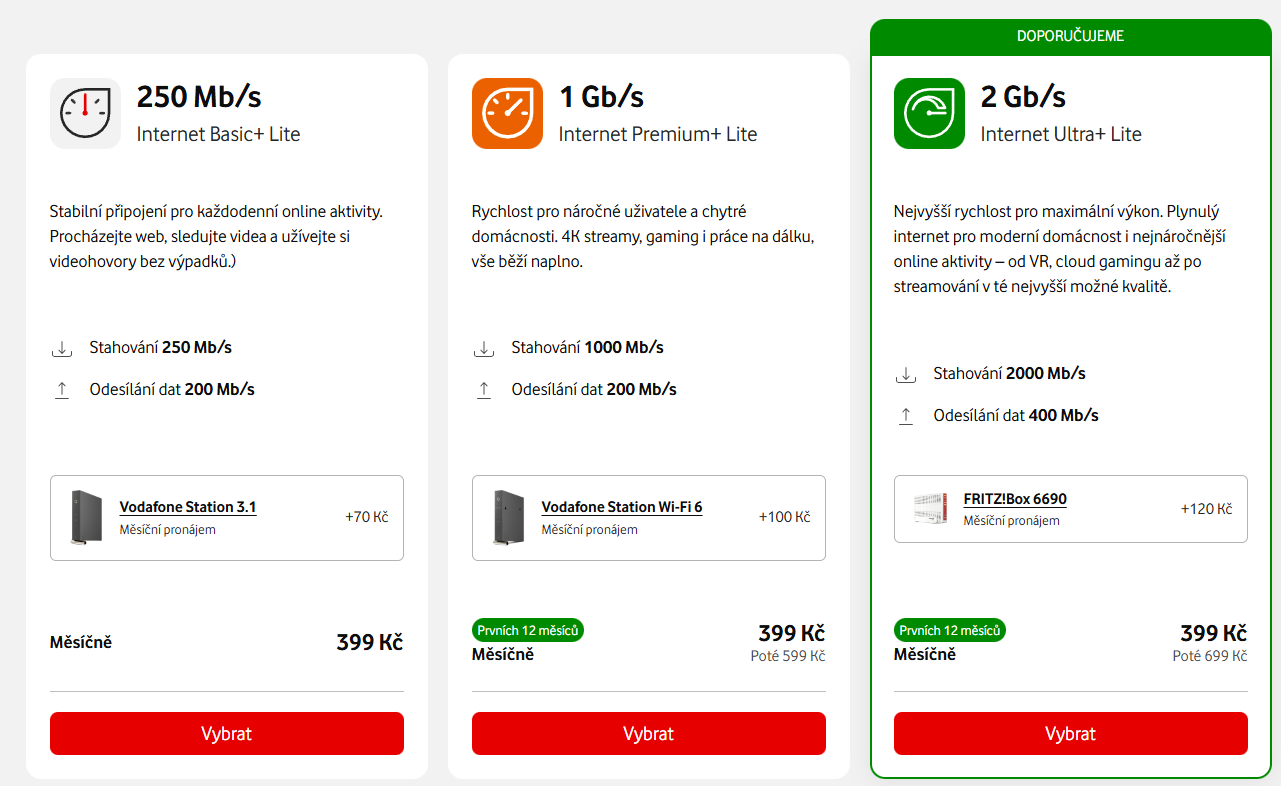Click the 250 Mb/s speedometer icon

(x=85, y=113)
